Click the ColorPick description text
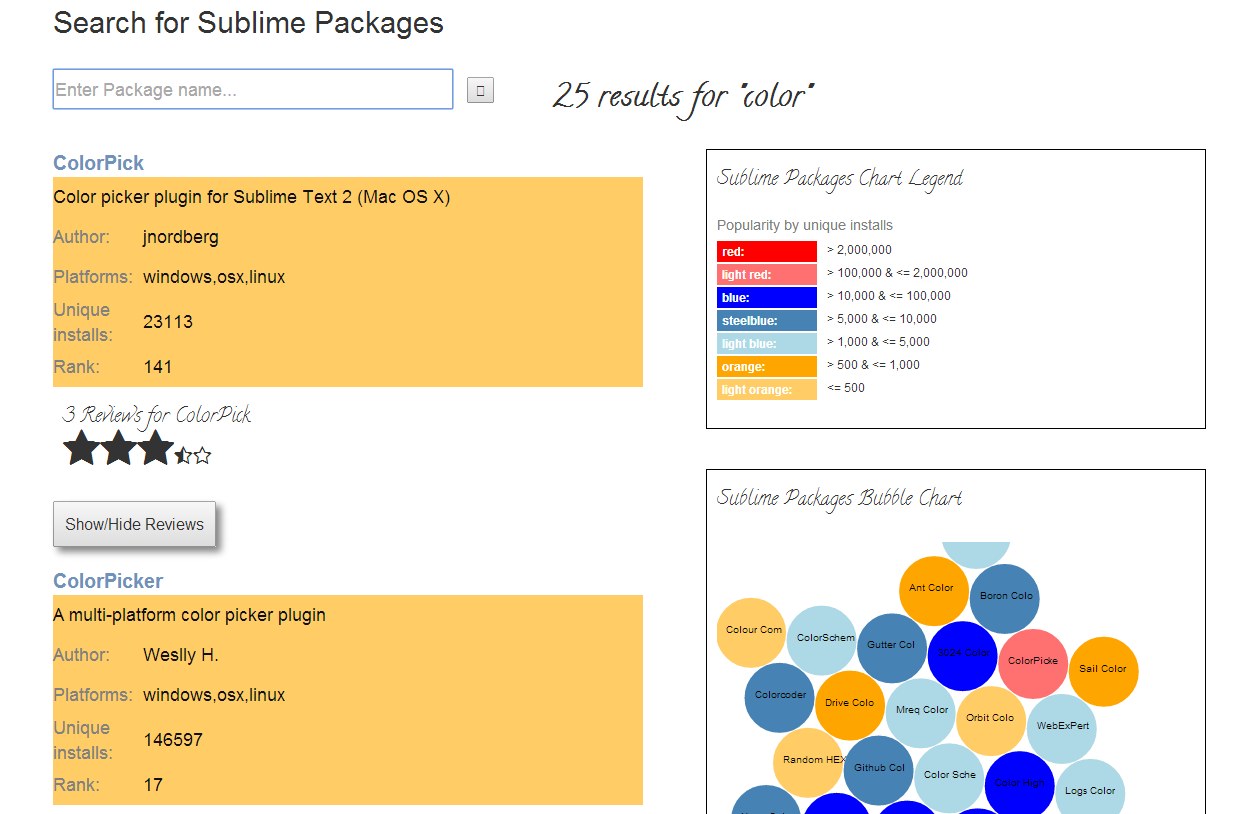This screenshot has width=1233, height=814. (252, 197)
